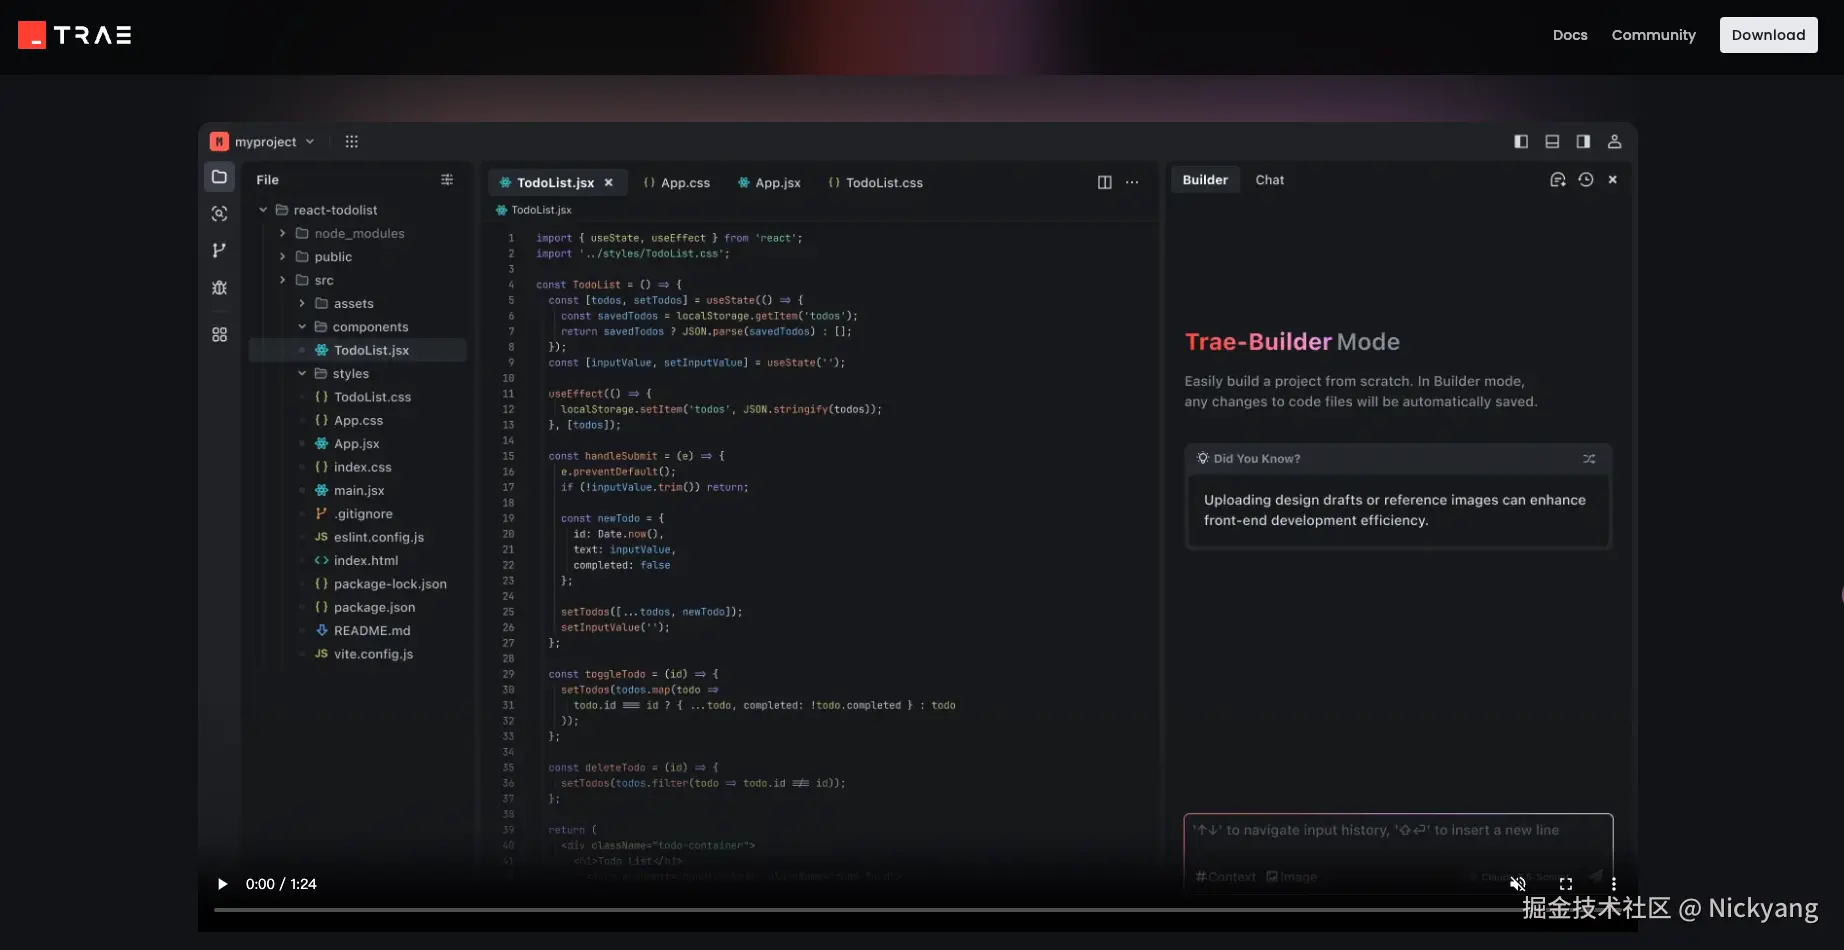The height and width of the screenshot is (950, 1844).
Task: Open the Explorer folder icon in activity bar
Action: pos(219,177)
